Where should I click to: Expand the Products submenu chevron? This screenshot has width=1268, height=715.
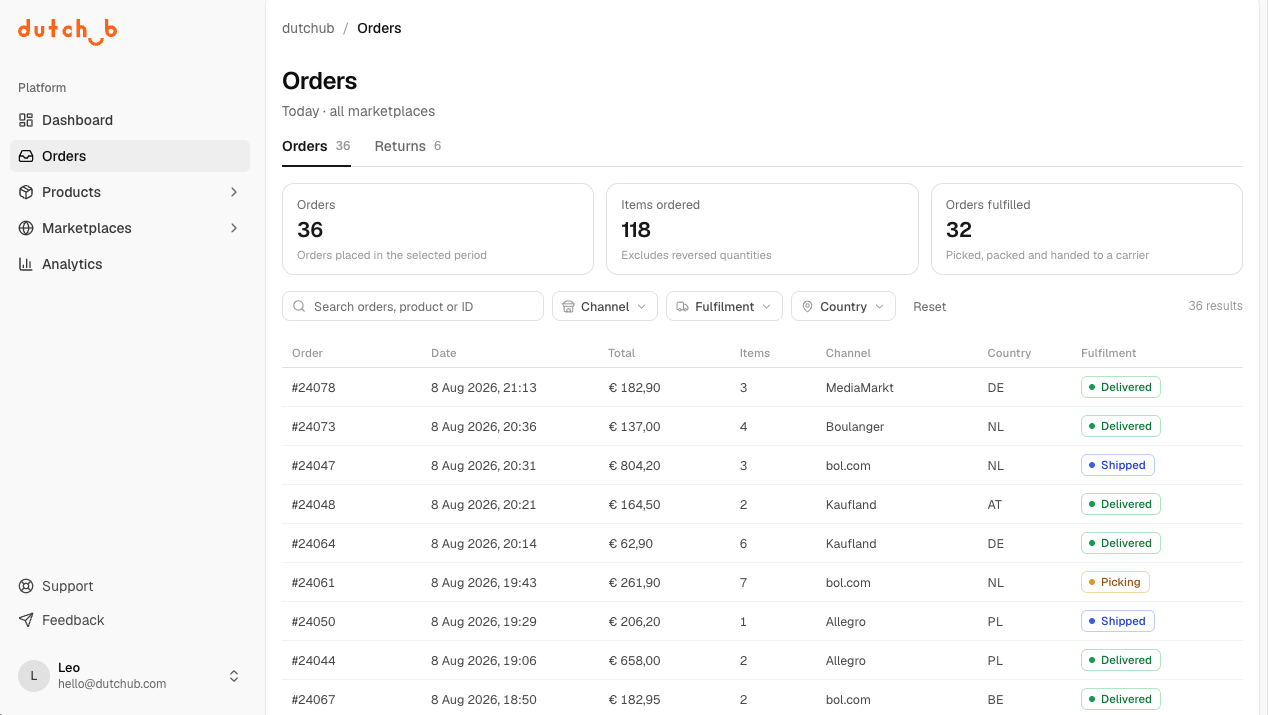point(234,192)
